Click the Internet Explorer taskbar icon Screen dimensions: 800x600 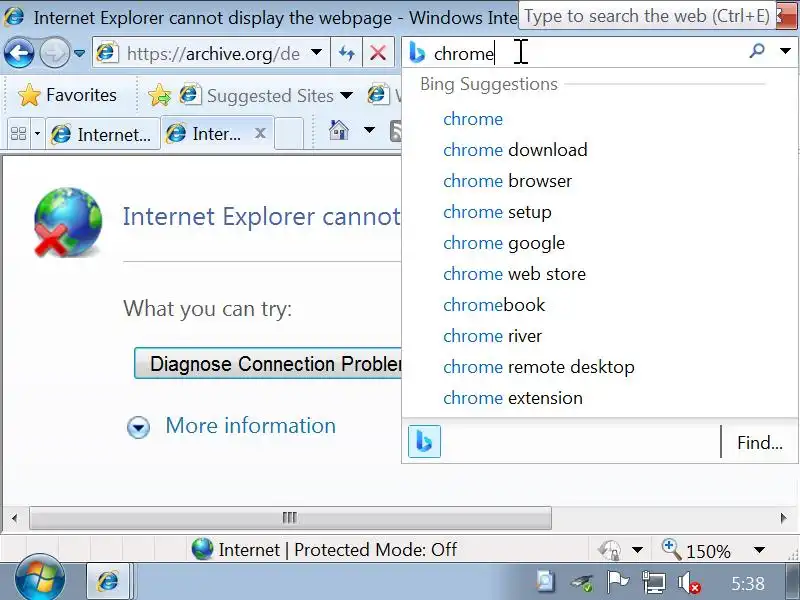coord(108,581)
